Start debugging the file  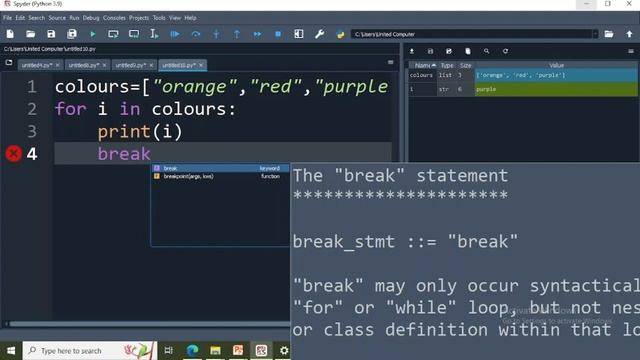pyautogui.click(x=175, y=34)
